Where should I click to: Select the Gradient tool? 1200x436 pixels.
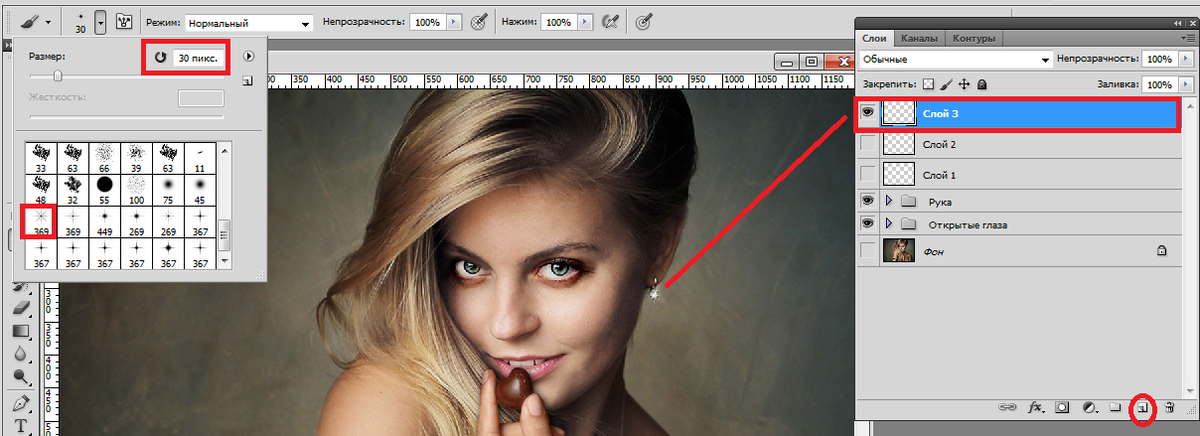pos(21,331)
